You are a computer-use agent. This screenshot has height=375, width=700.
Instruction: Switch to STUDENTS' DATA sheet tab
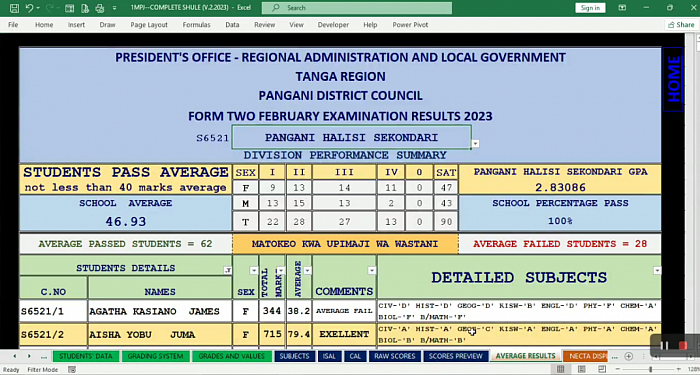(x=86, y=356)
